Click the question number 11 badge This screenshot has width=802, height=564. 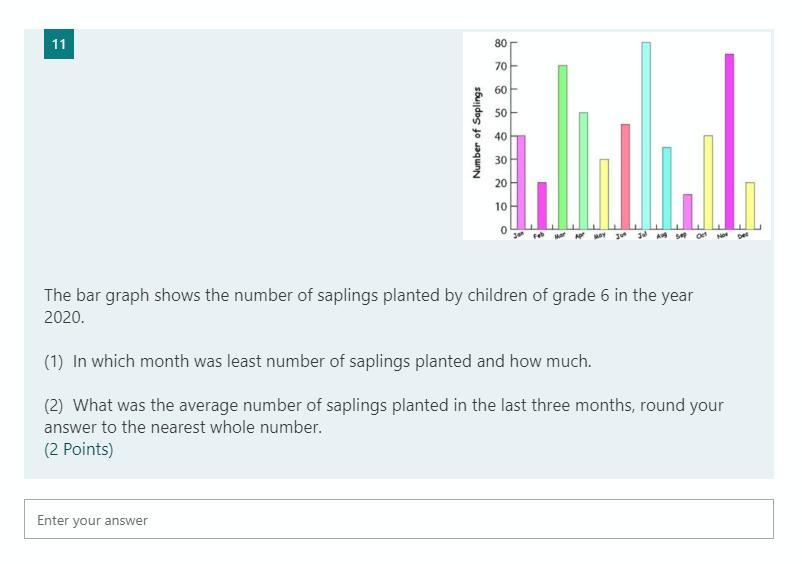tap(59, 44)
